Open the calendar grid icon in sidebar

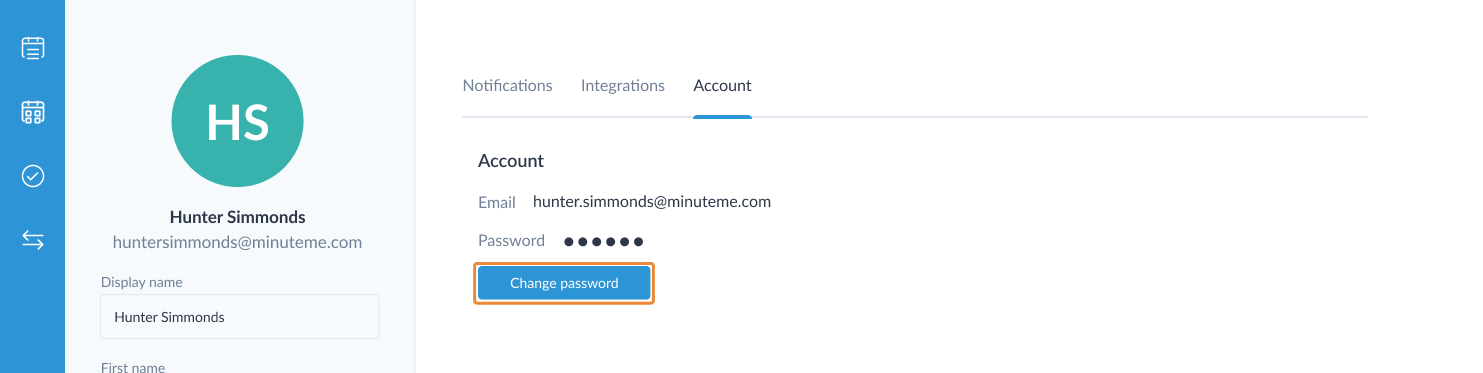pos(33,112)
